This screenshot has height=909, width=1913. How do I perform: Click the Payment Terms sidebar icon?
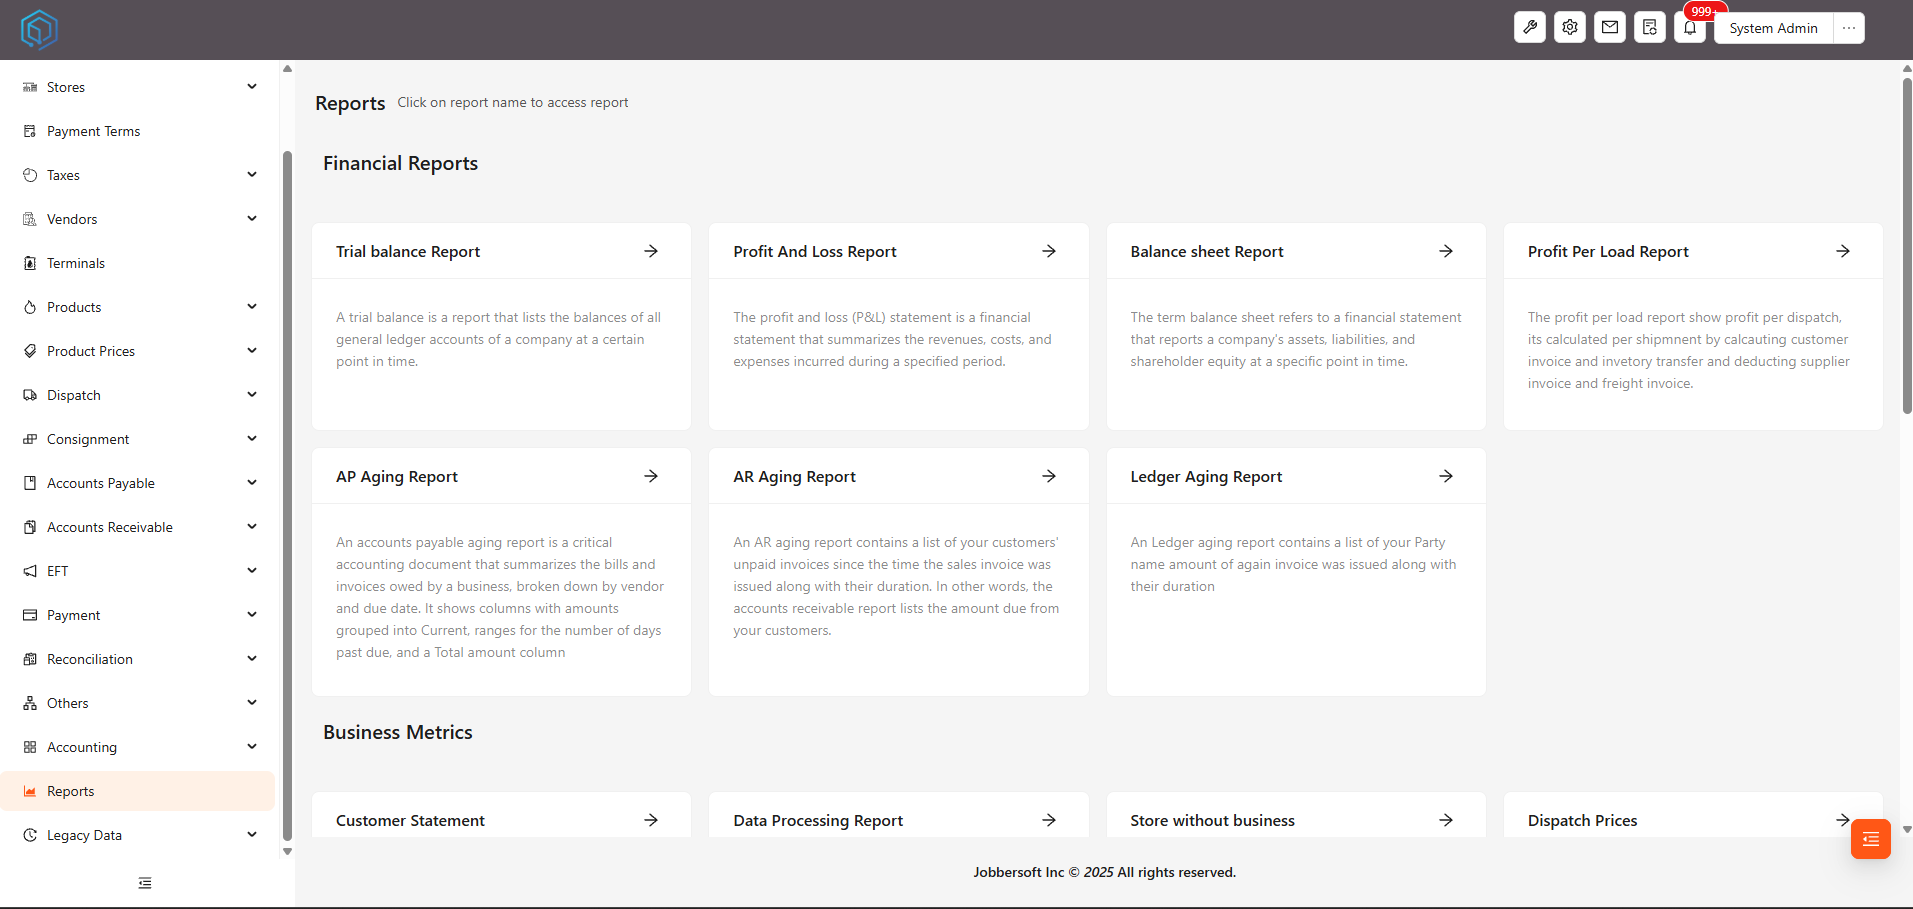click(30, 131)
